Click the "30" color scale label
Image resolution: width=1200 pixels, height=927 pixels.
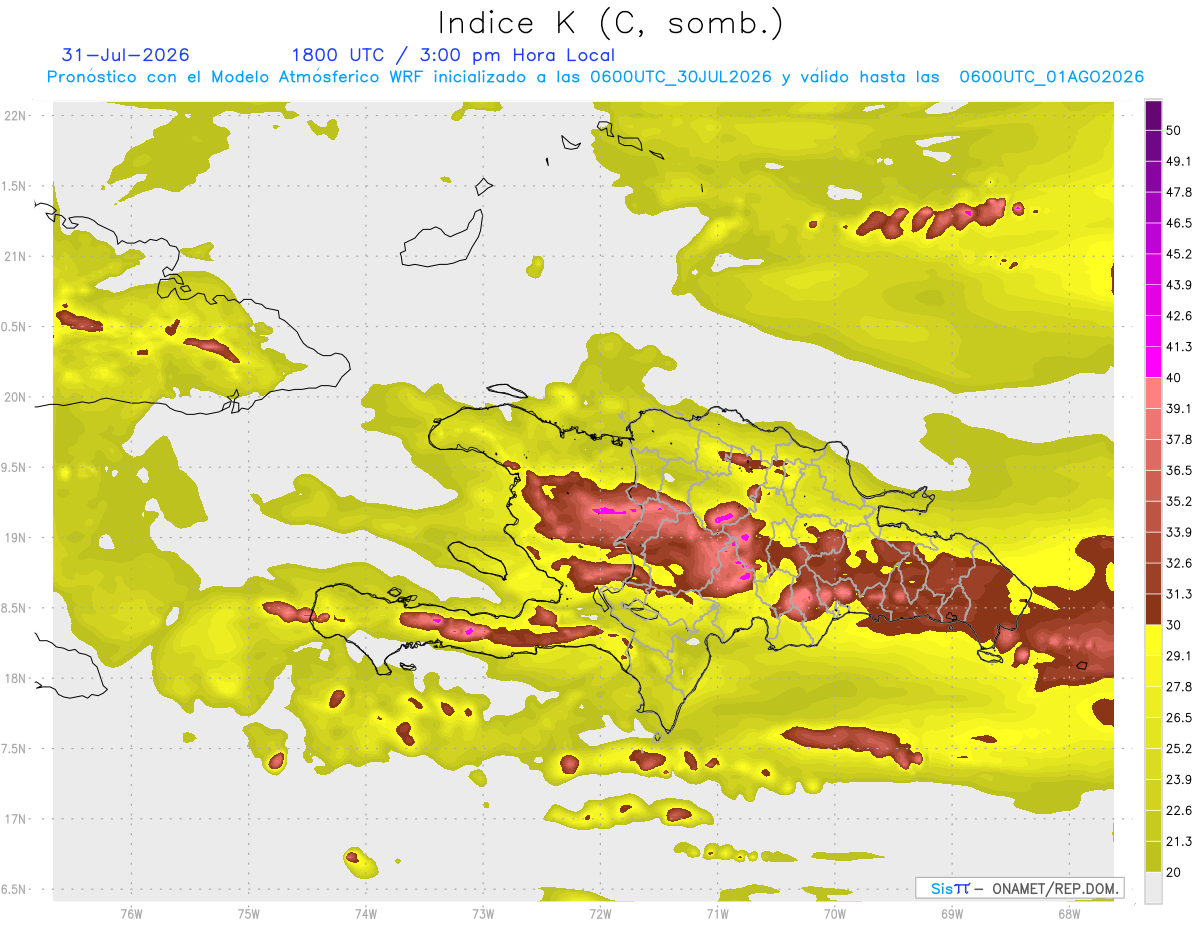pos(1173,625)
